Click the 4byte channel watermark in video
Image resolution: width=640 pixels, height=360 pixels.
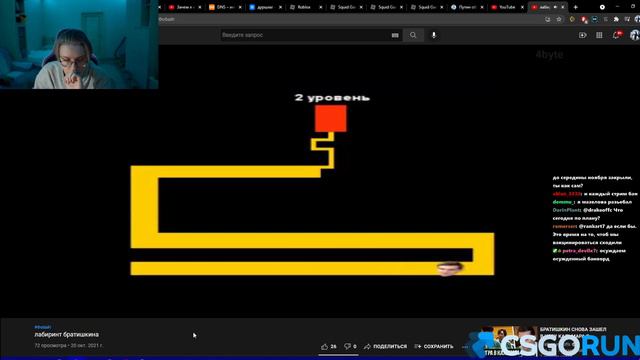pos(549,55)
